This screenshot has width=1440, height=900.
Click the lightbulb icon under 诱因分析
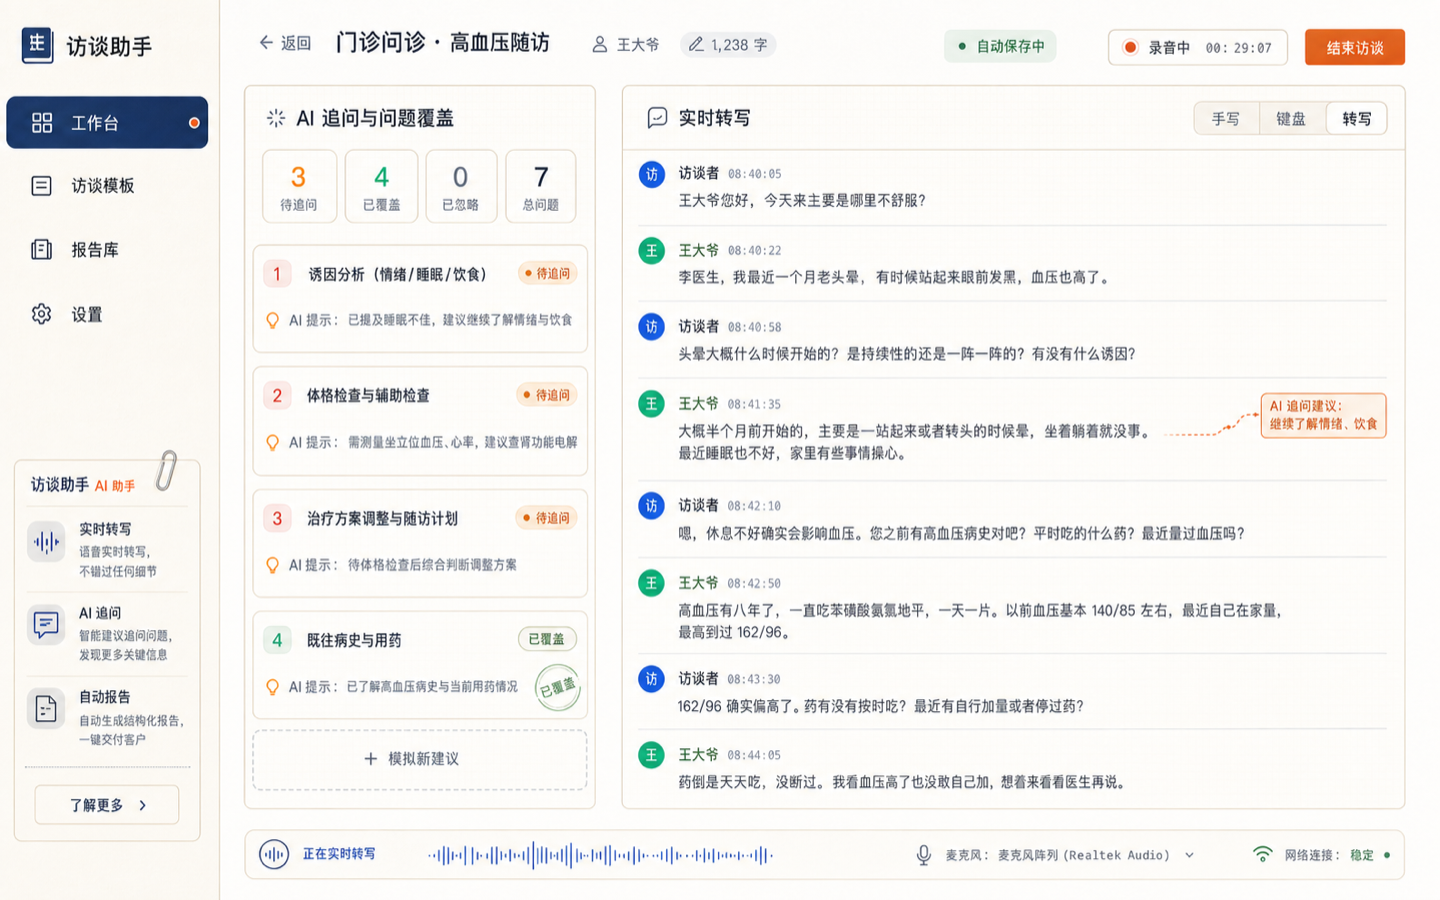tap(272, 320)
